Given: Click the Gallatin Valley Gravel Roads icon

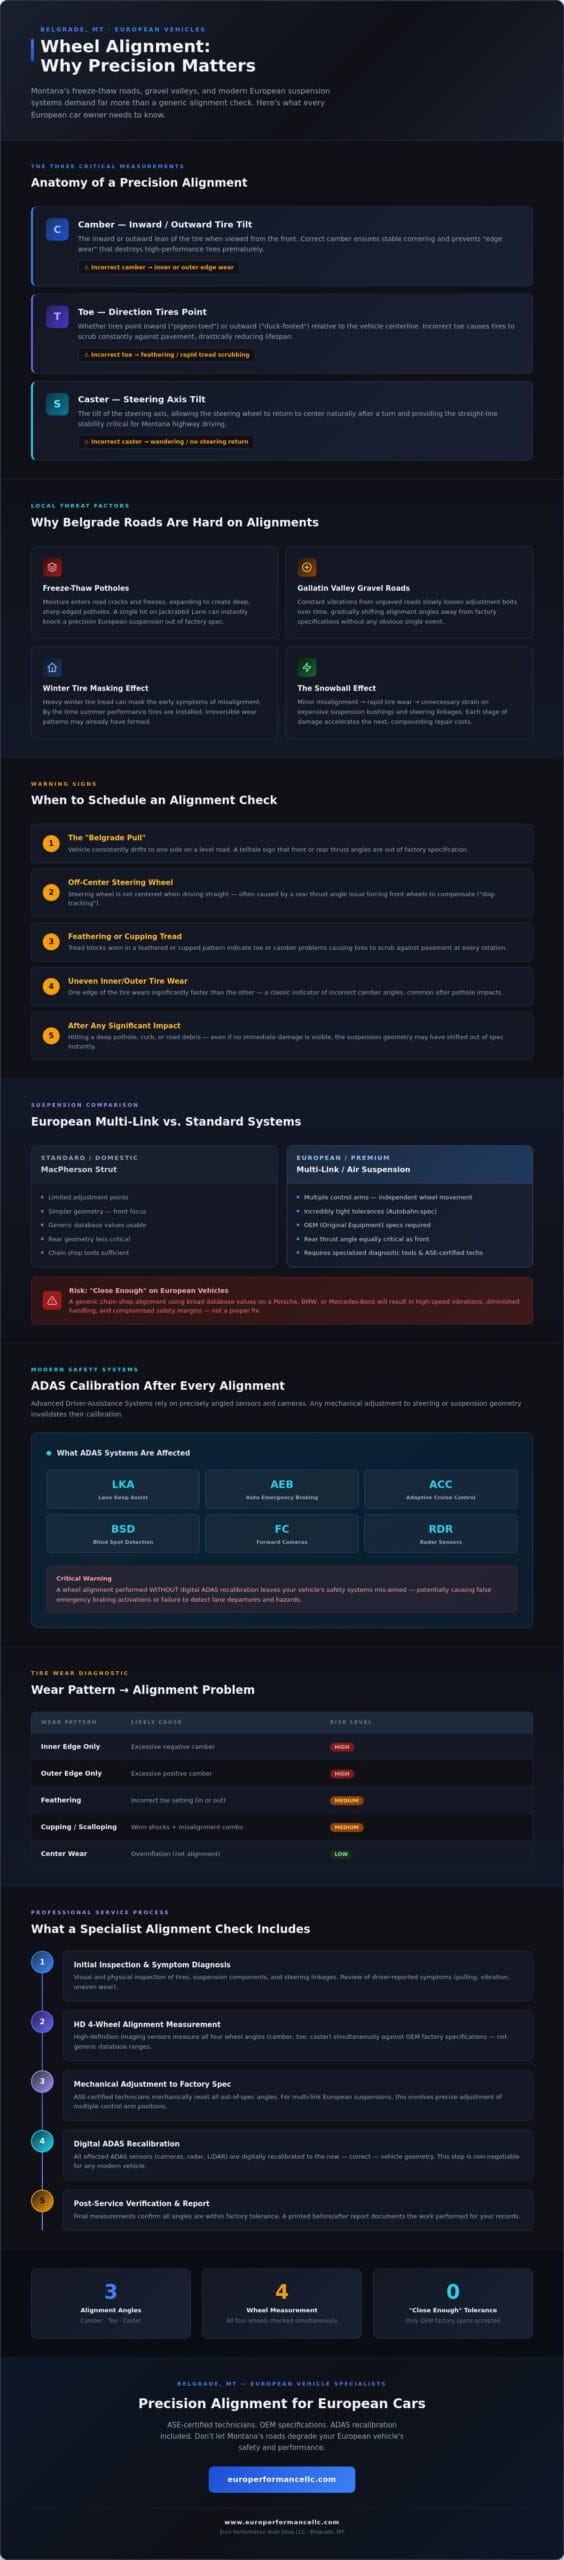Looking at the screenshot, I should pyautogui.click(x=307, y=567).
